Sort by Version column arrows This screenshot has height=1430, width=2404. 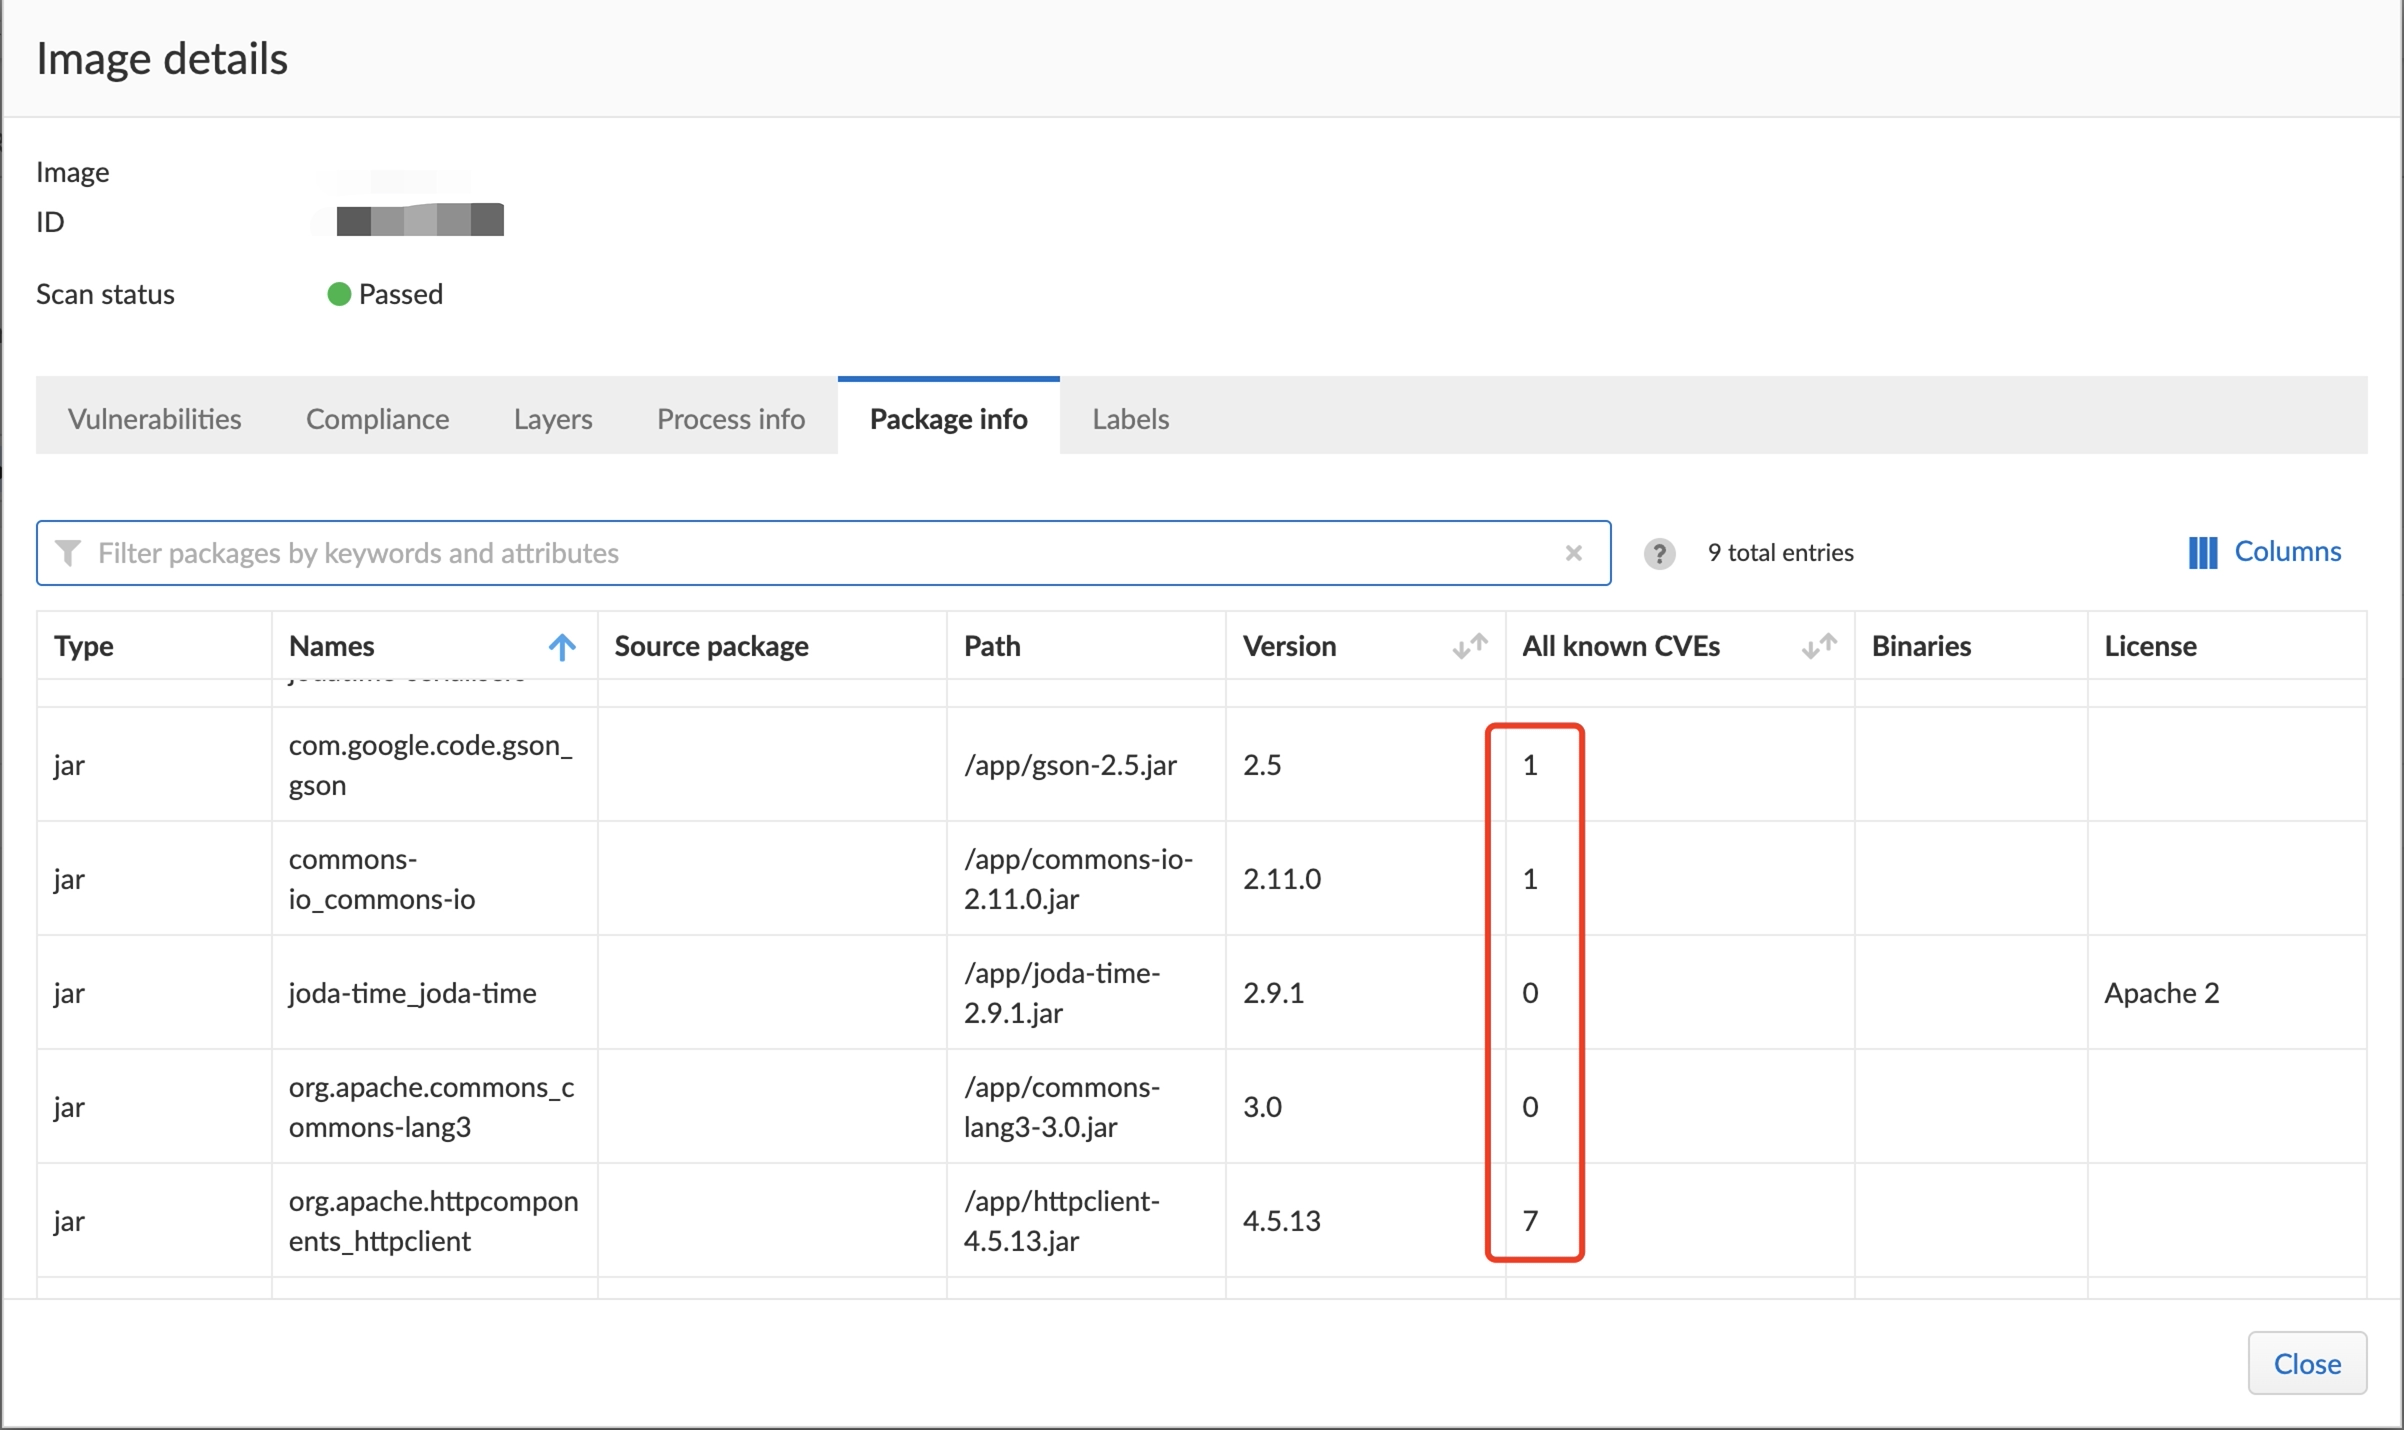pos(1470,647)
